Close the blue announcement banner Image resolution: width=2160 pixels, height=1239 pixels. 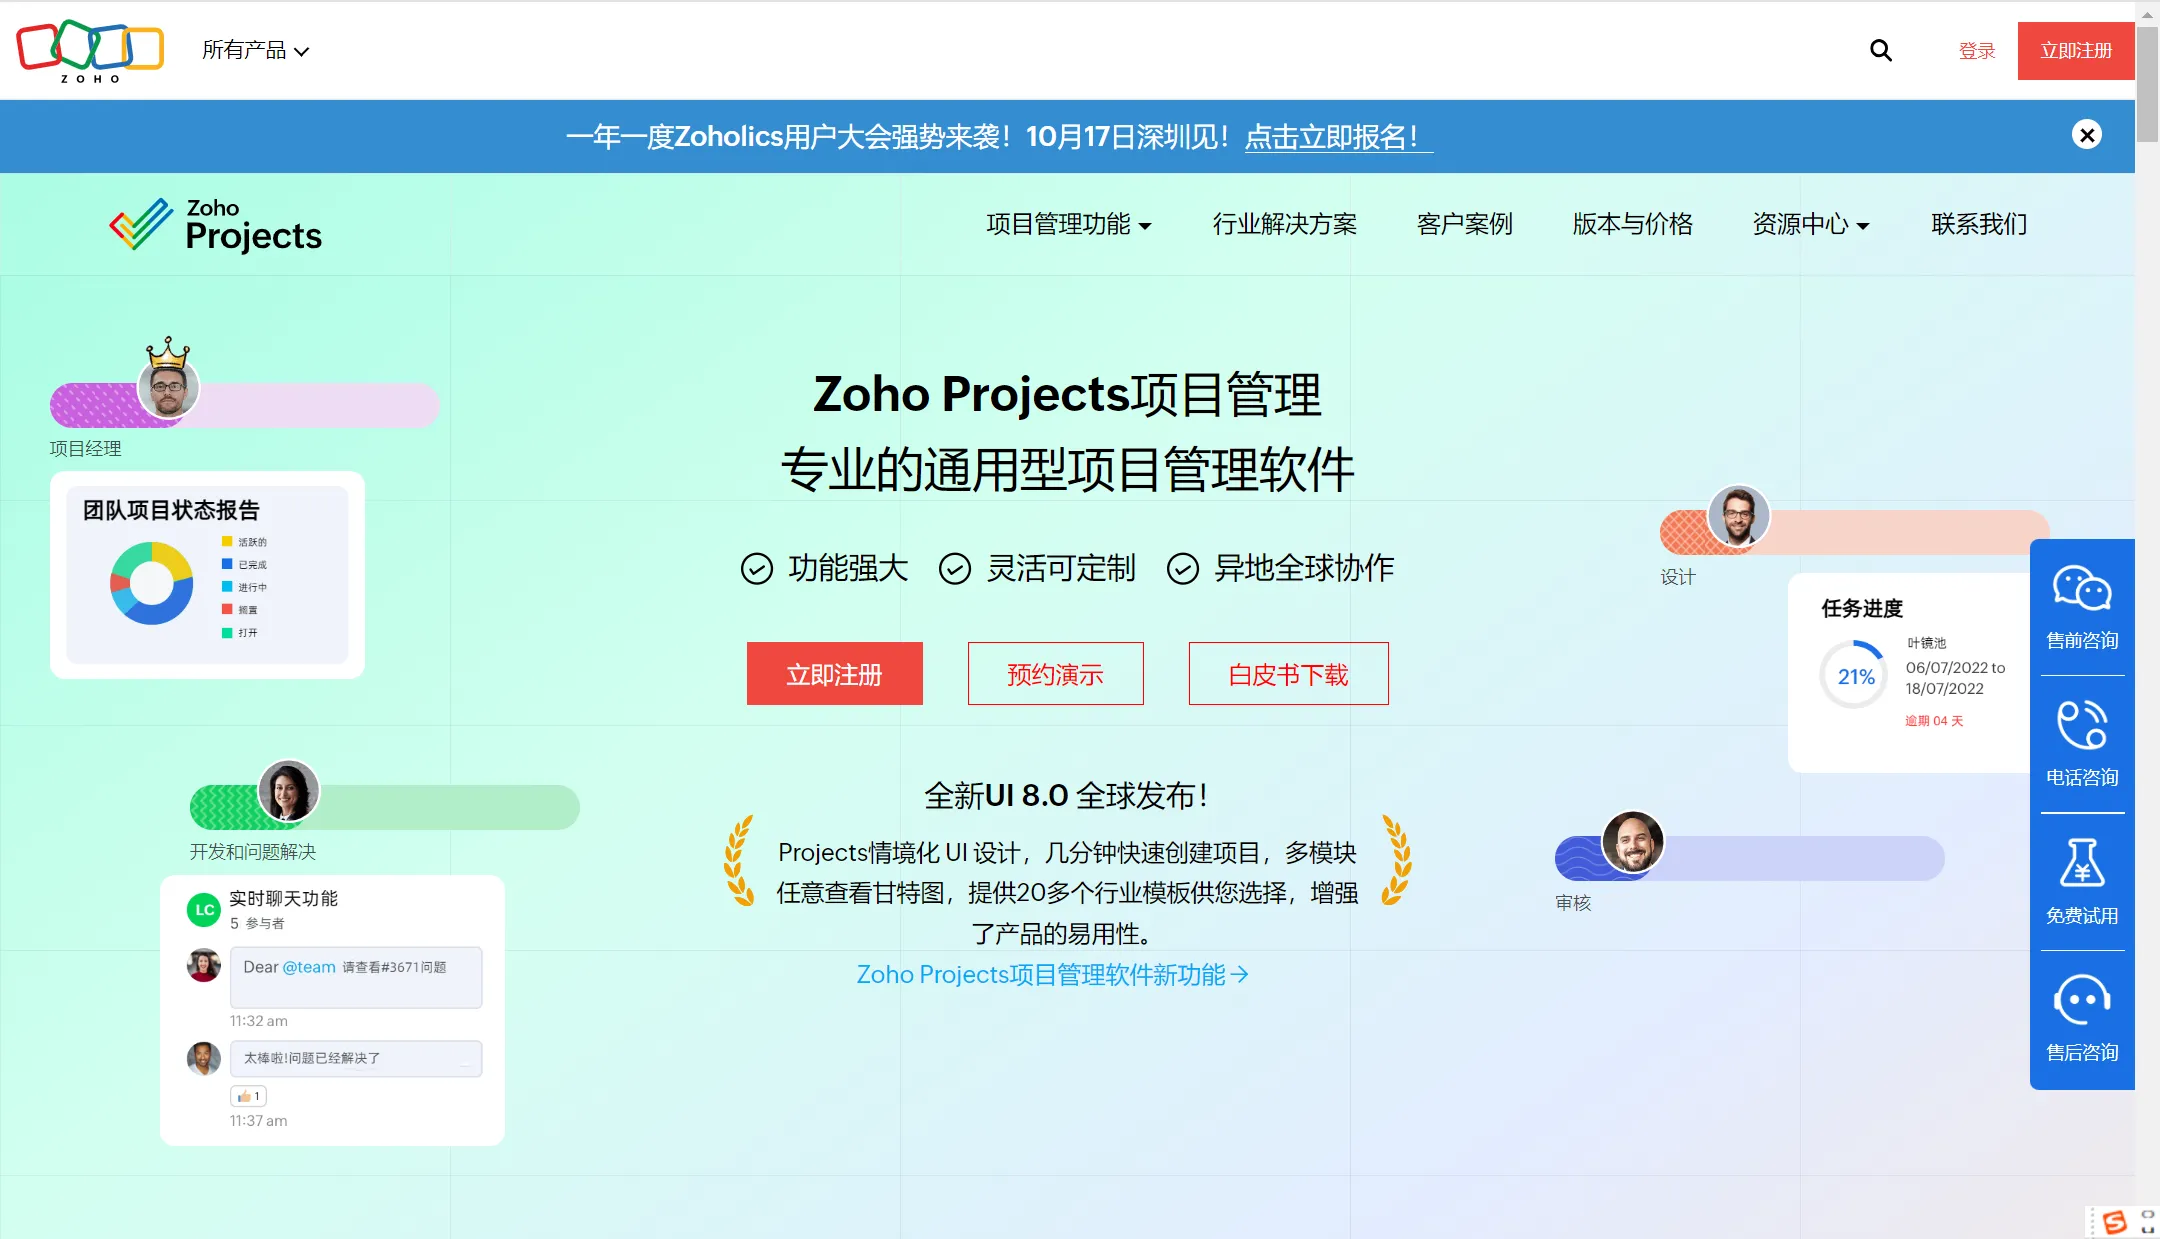tap(2086, 135)
